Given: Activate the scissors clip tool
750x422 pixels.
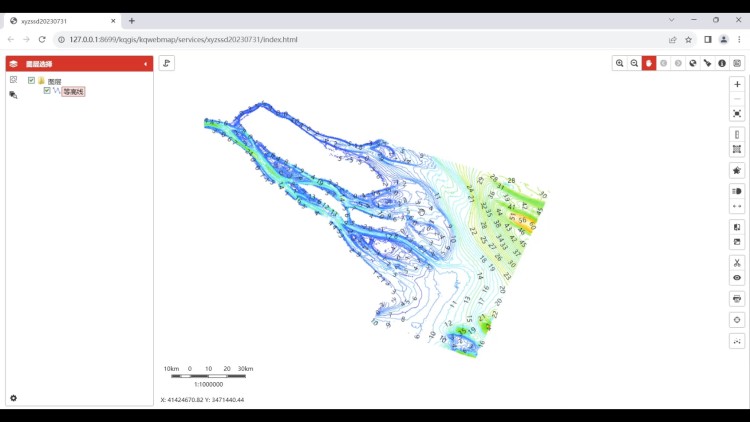Looking at the screenshot, I should [737, 263].
